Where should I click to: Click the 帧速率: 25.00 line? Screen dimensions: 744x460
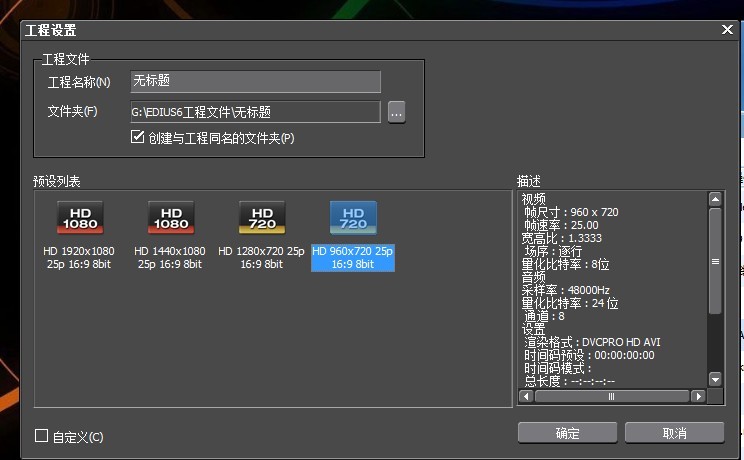561,225
